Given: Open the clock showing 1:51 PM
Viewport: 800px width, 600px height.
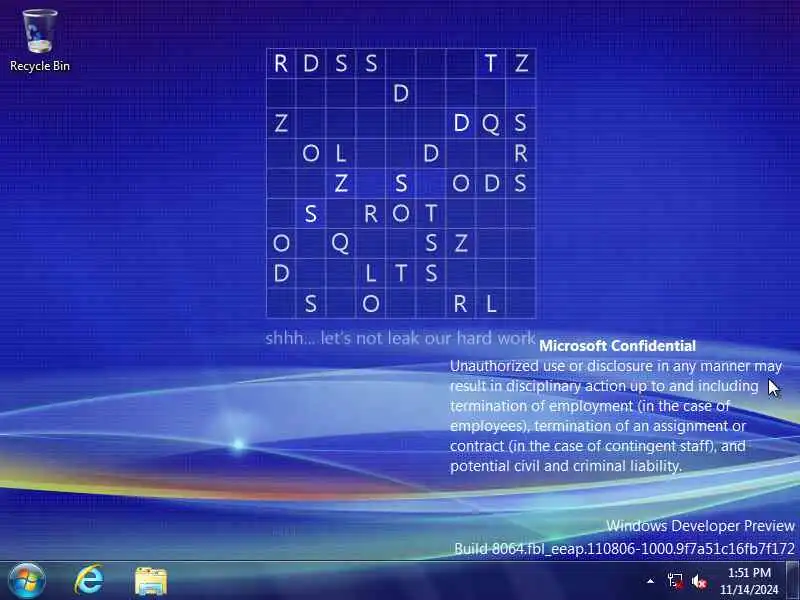Looking at the screenshot, I should click(749, 581).
